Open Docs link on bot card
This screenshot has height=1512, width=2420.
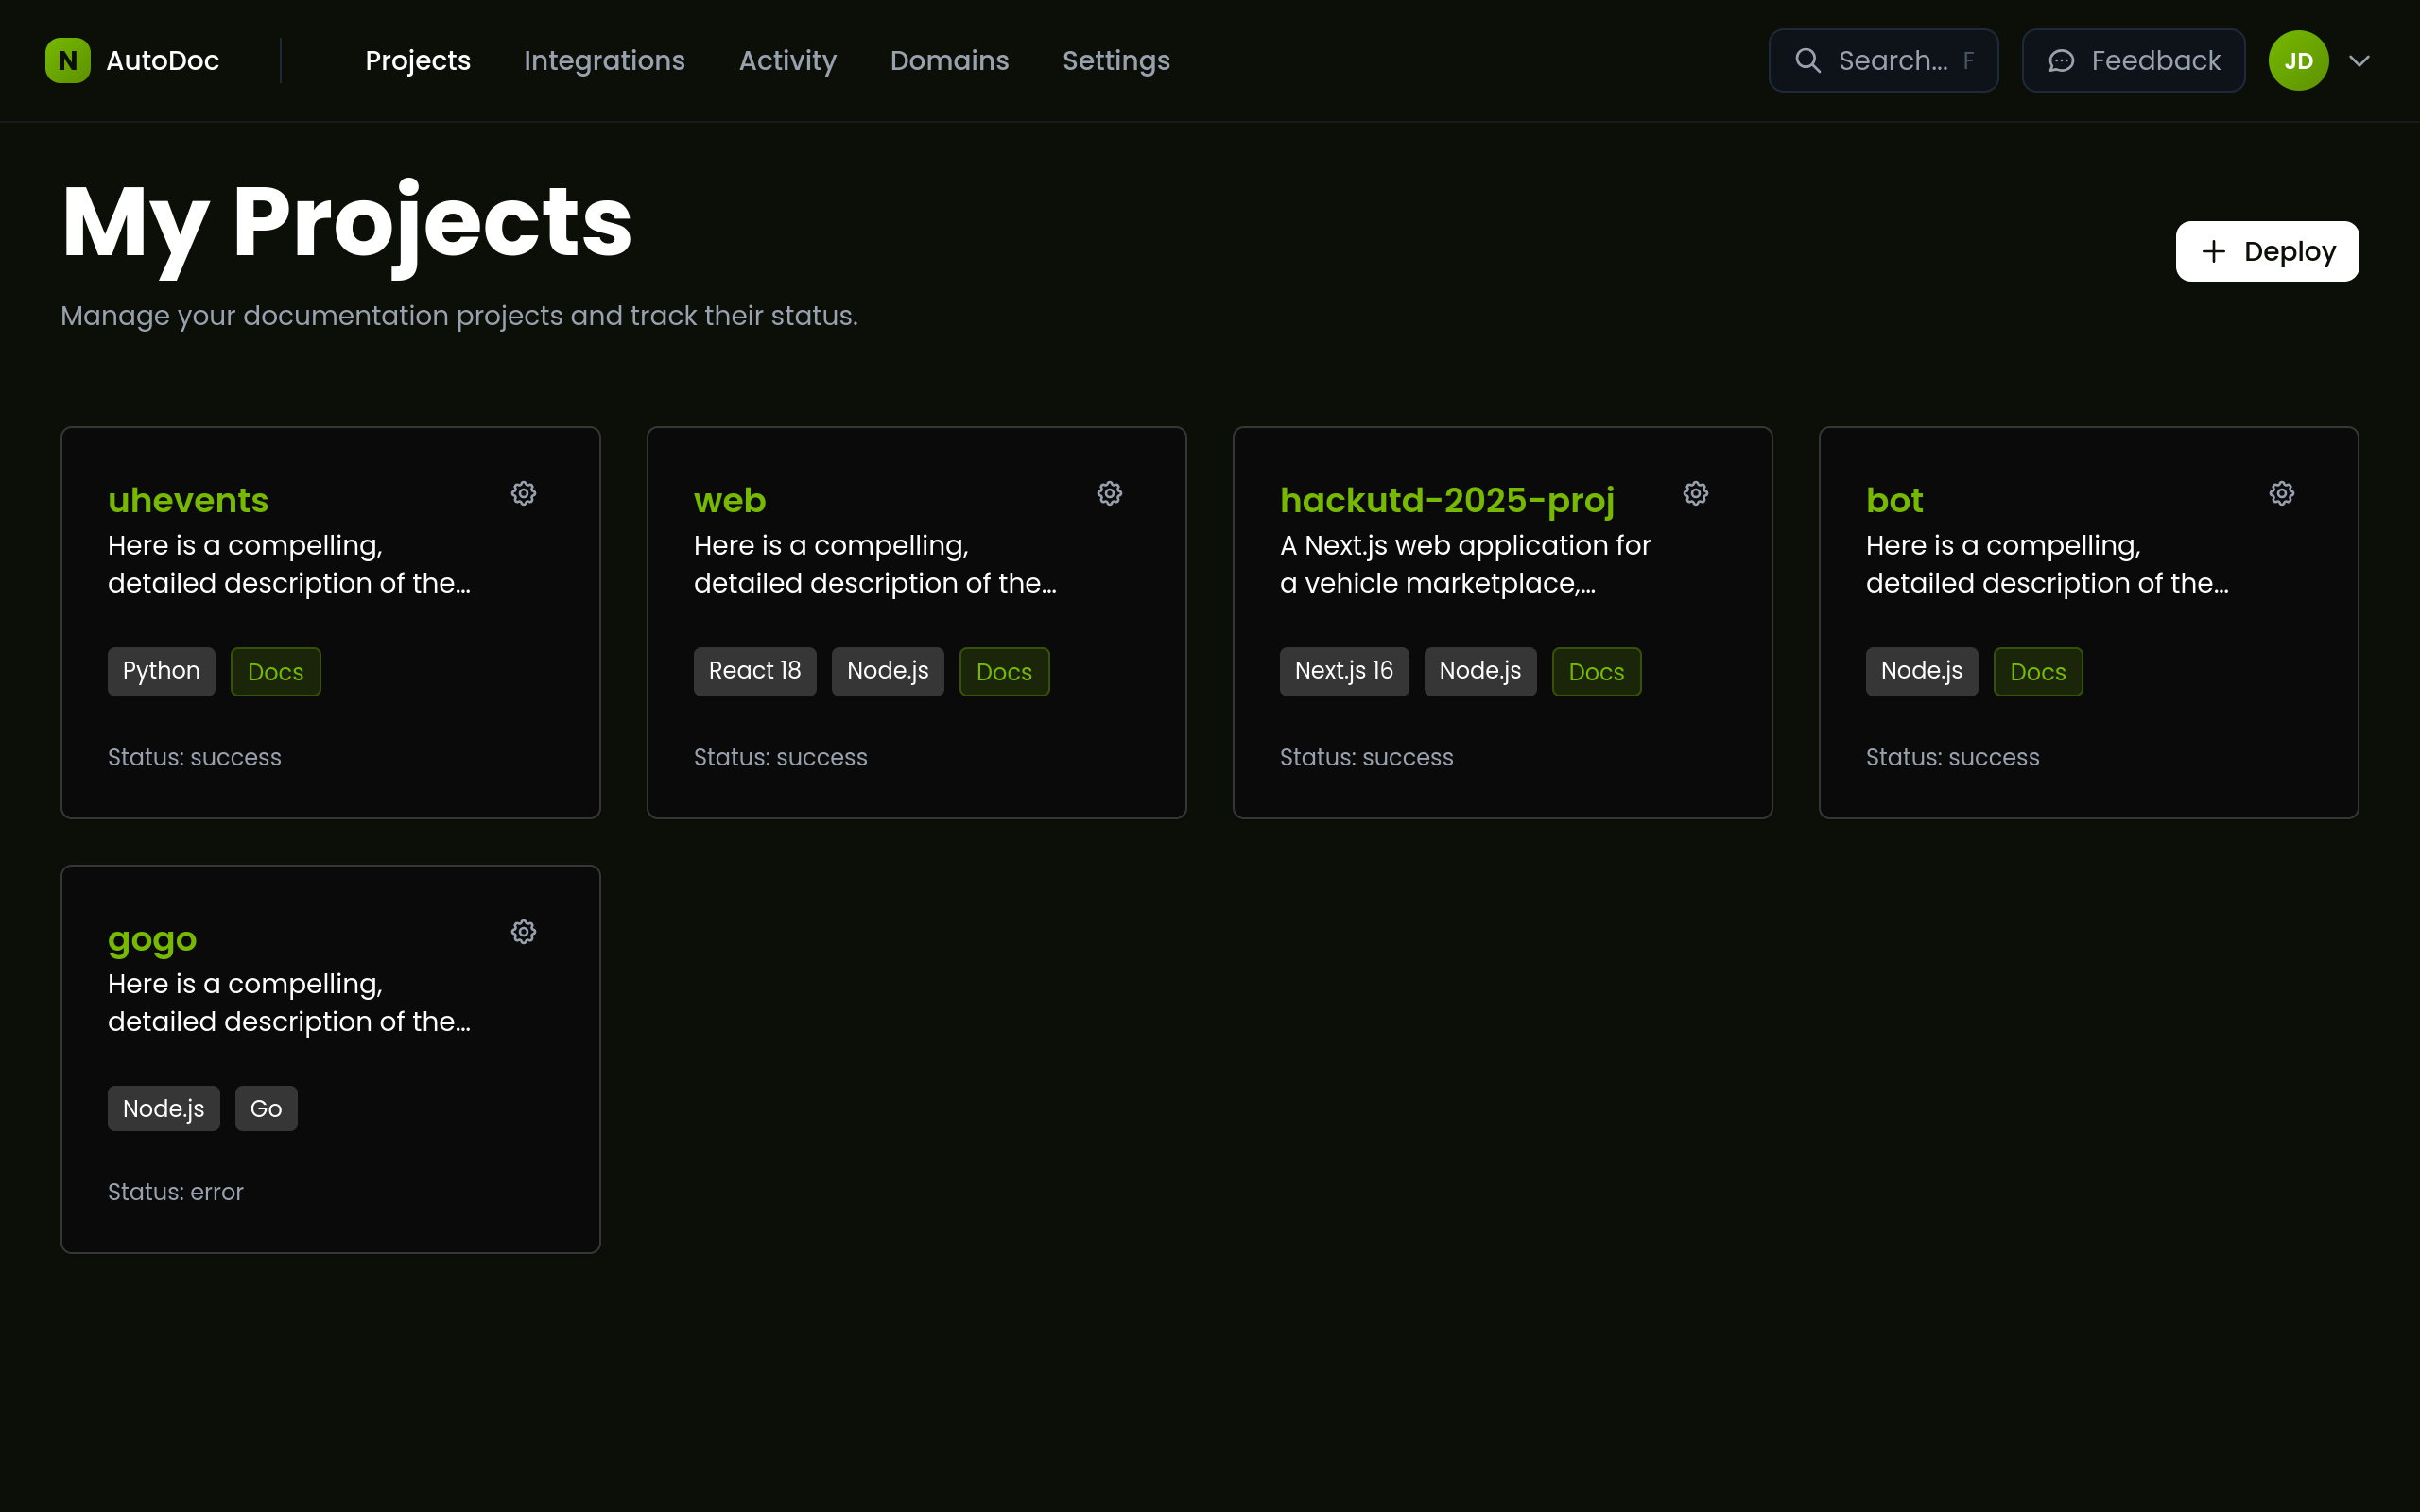[x=2037, y=672]
